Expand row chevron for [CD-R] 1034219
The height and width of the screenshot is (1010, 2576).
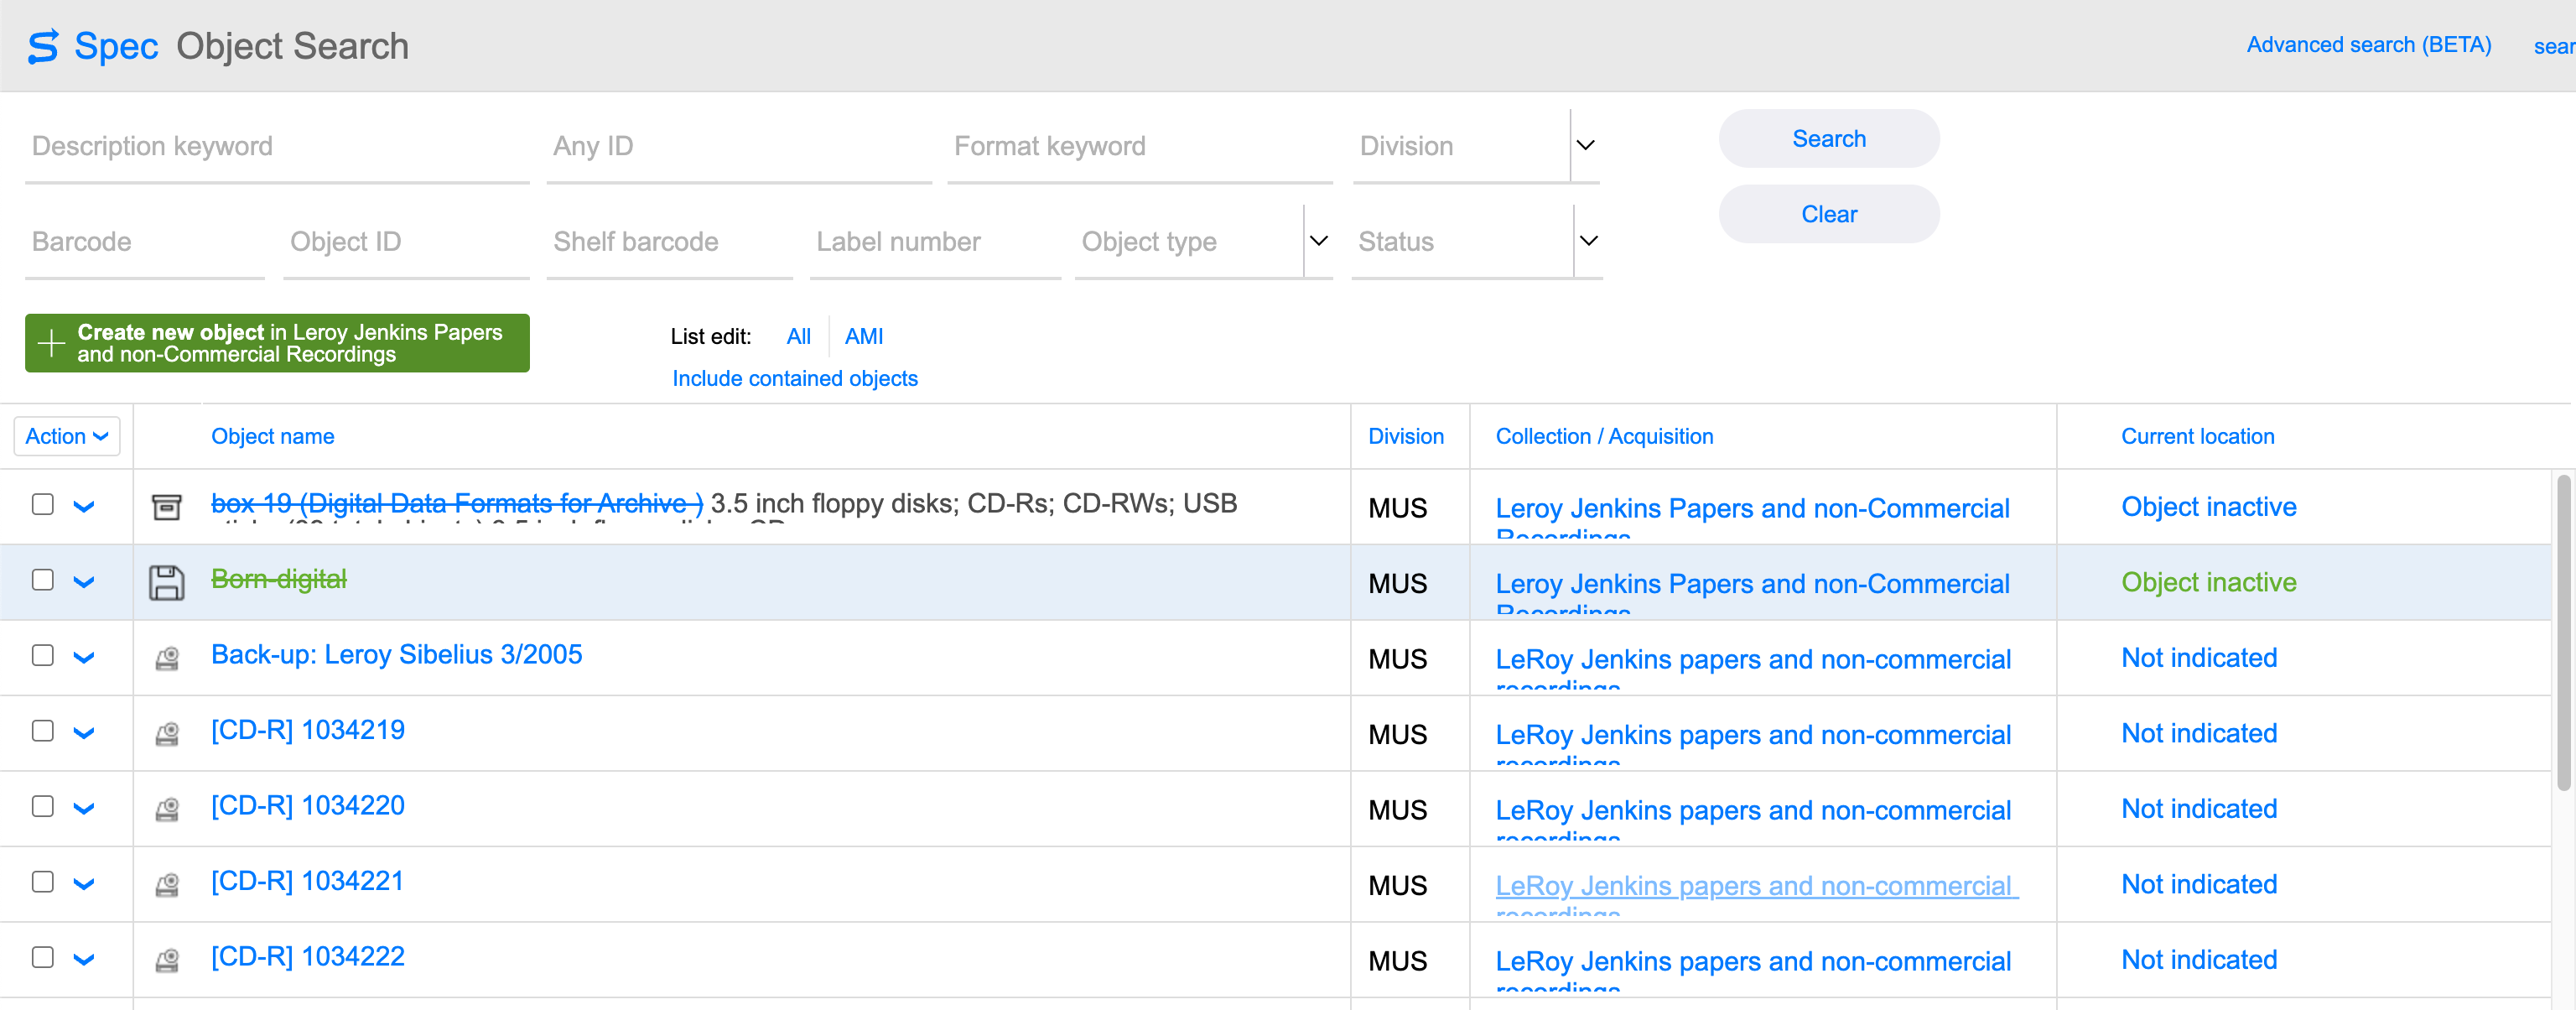tap(84, 733)
